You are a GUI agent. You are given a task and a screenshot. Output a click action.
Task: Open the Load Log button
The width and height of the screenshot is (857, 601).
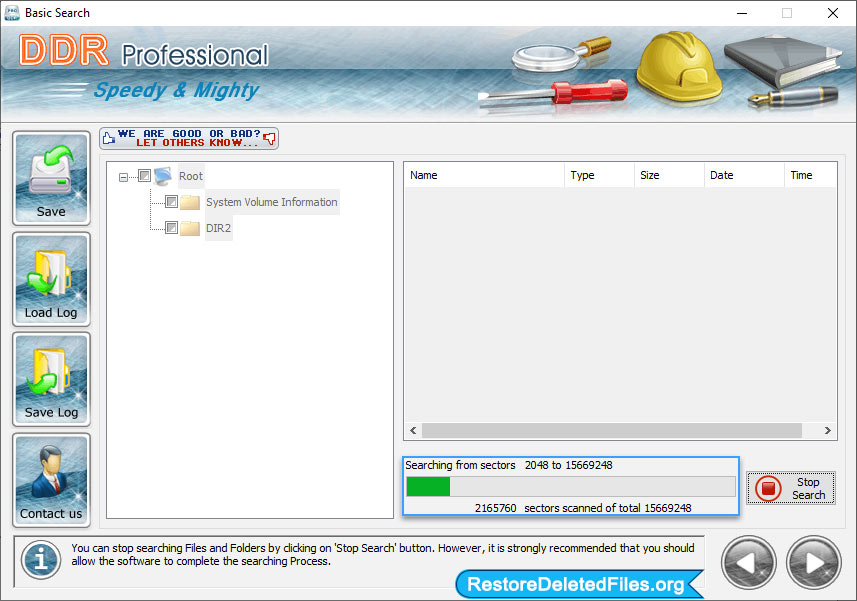pyautogui.click(x=51, y=279)
